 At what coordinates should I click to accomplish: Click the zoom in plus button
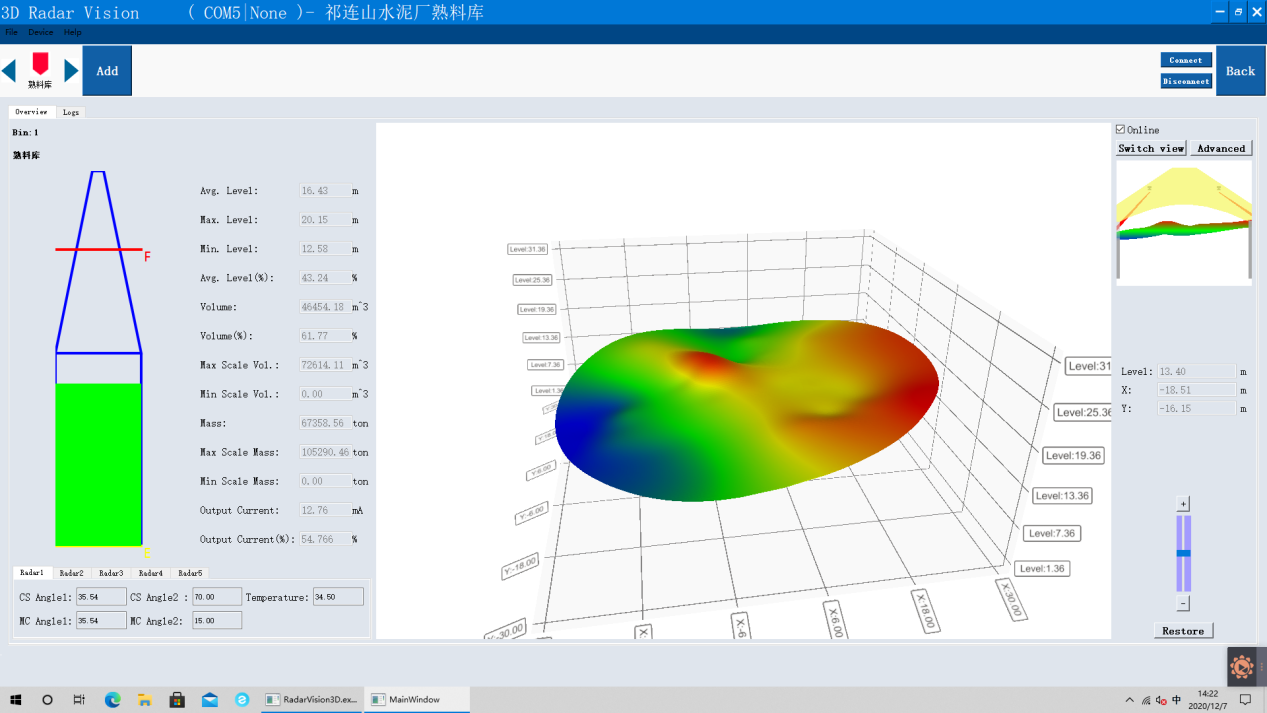tap(1183, 504)
